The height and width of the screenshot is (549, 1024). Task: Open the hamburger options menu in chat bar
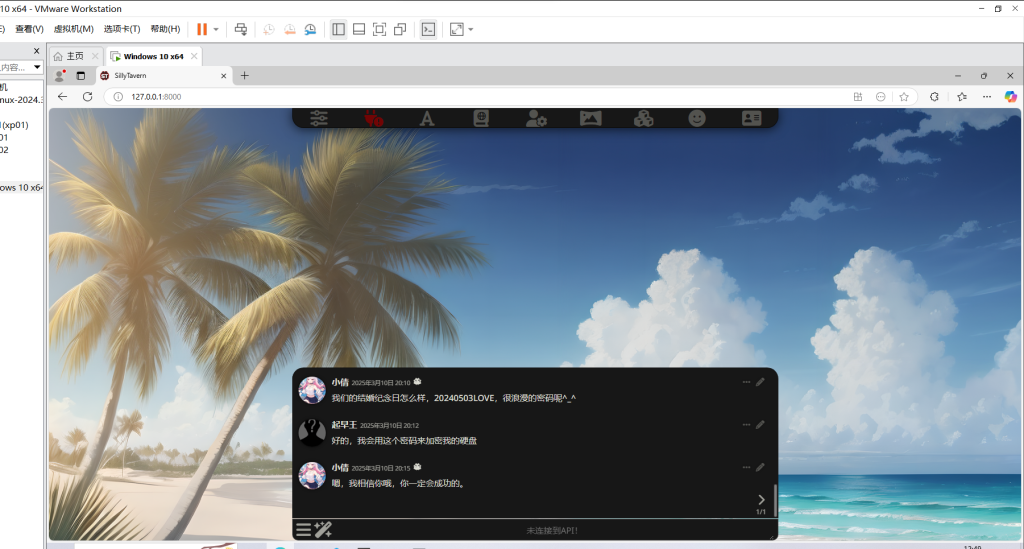303,530
